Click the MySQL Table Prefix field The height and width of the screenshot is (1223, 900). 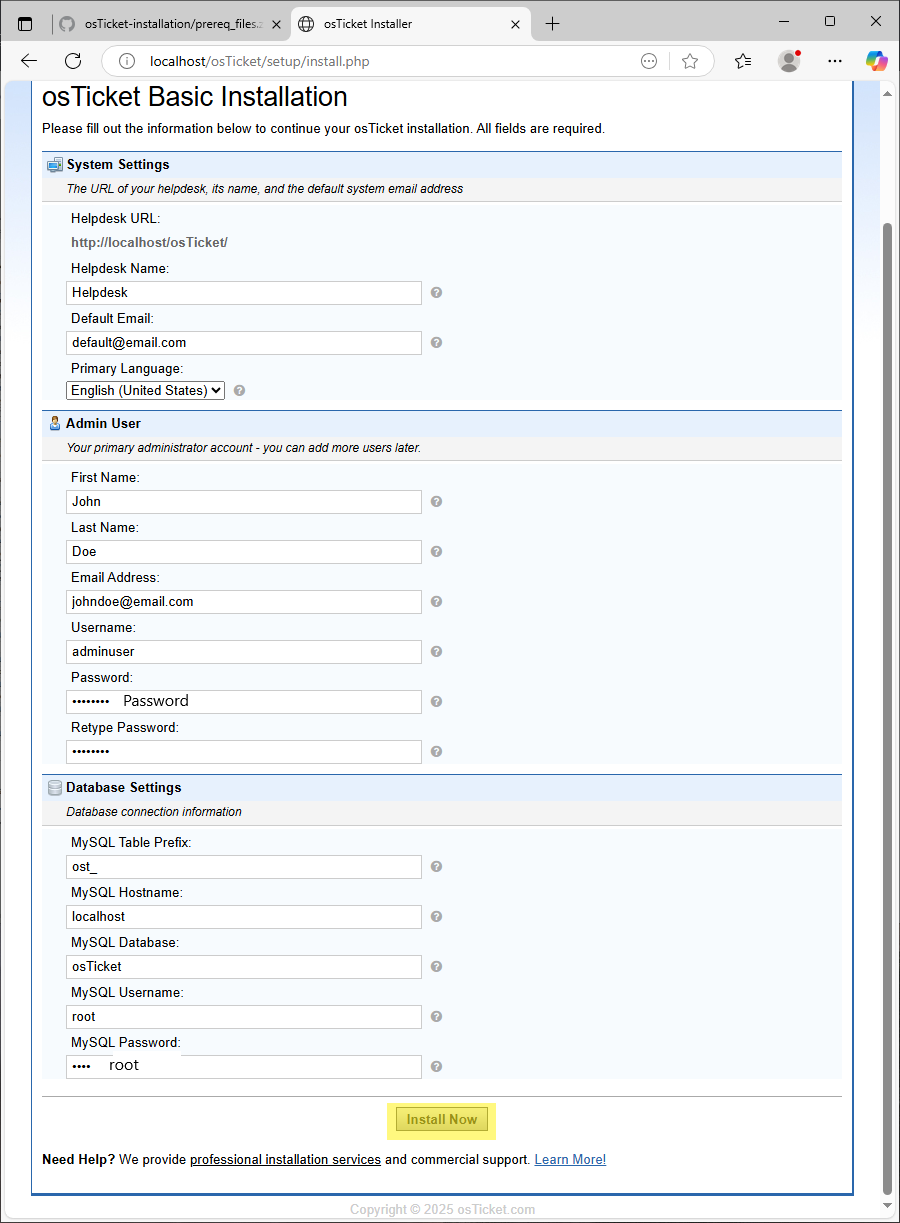244,867
